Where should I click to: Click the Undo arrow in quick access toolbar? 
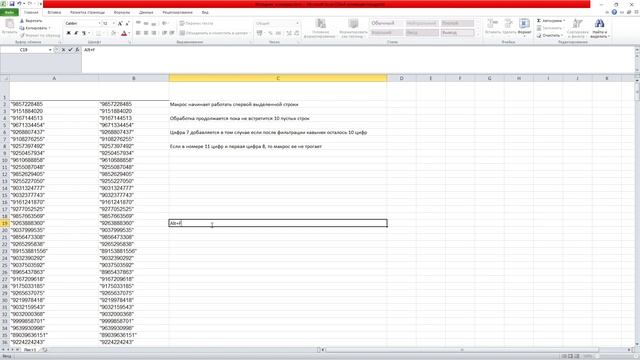[19, 4]
